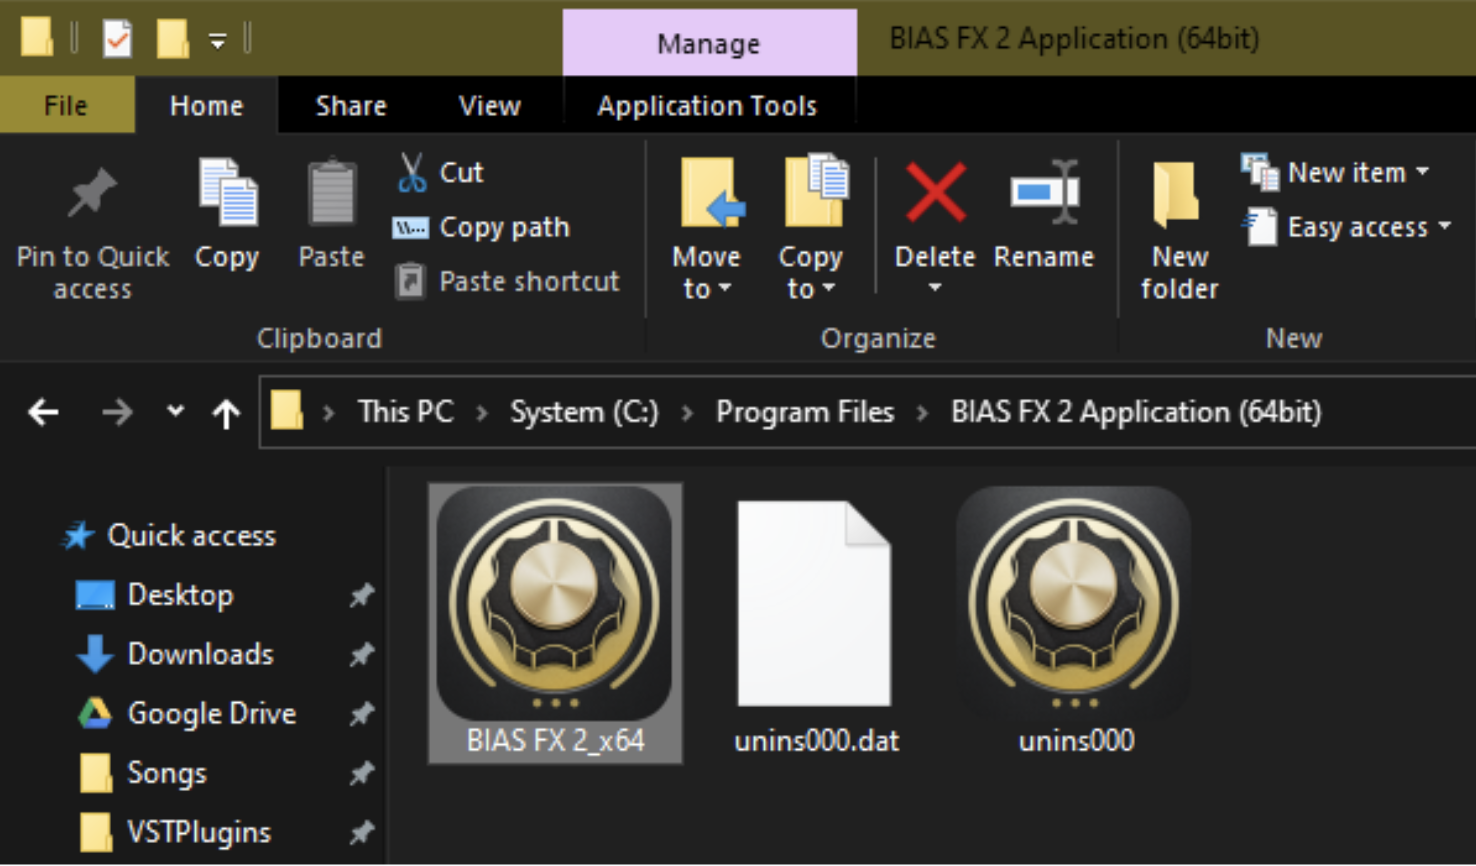Click the Properties checkmark icon in title bar
The width and height of the screenshot is (1476, 866).
pyautogui.click(x=118, y=38)
